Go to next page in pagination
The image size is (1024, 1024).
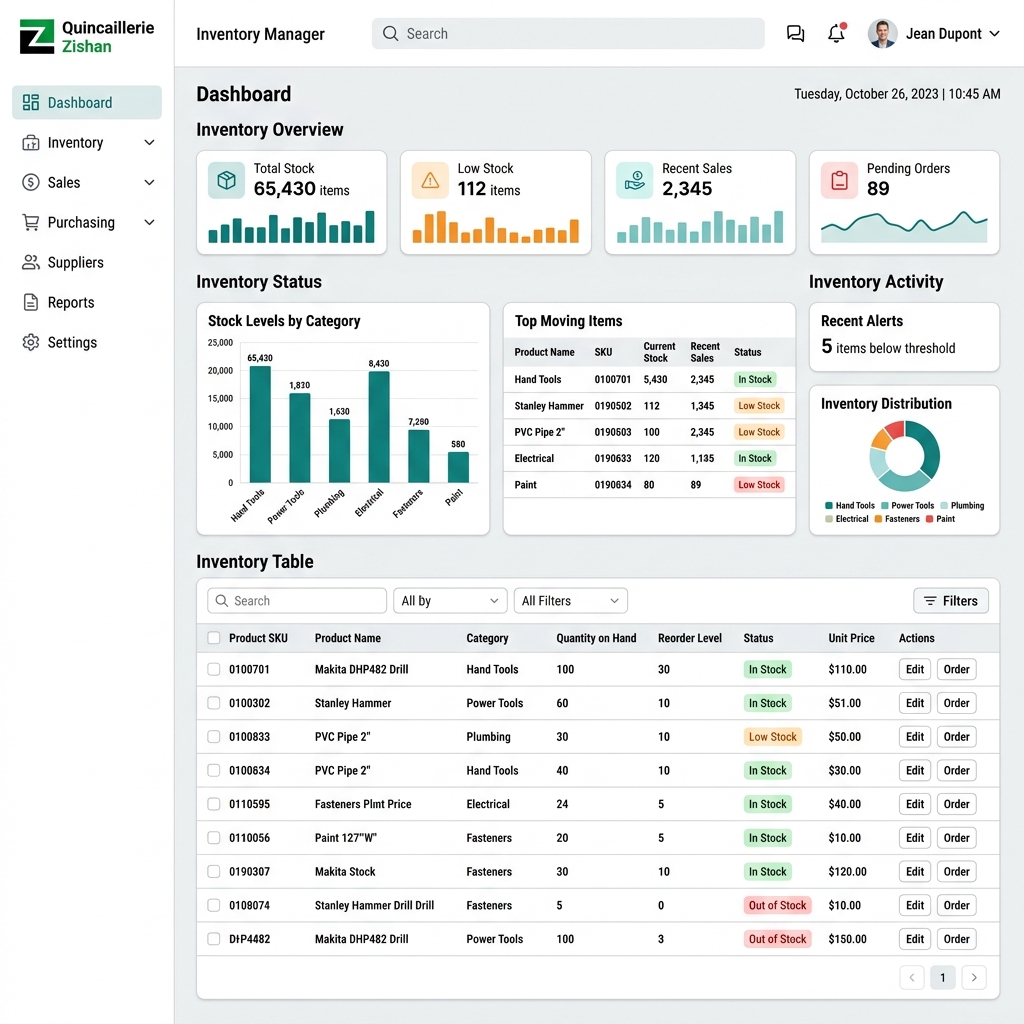click(x=974, y=978)
